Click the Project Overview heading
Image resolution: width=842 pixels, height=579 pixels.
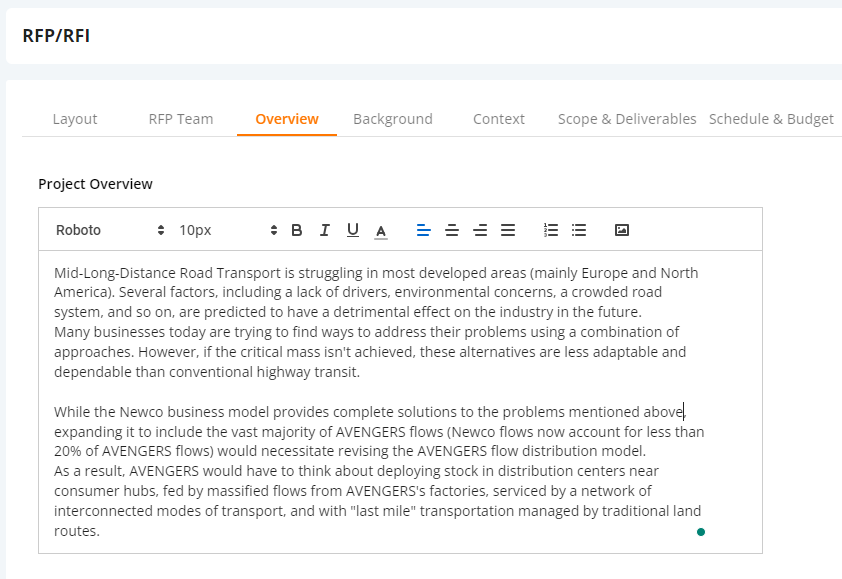click(96, 184)
